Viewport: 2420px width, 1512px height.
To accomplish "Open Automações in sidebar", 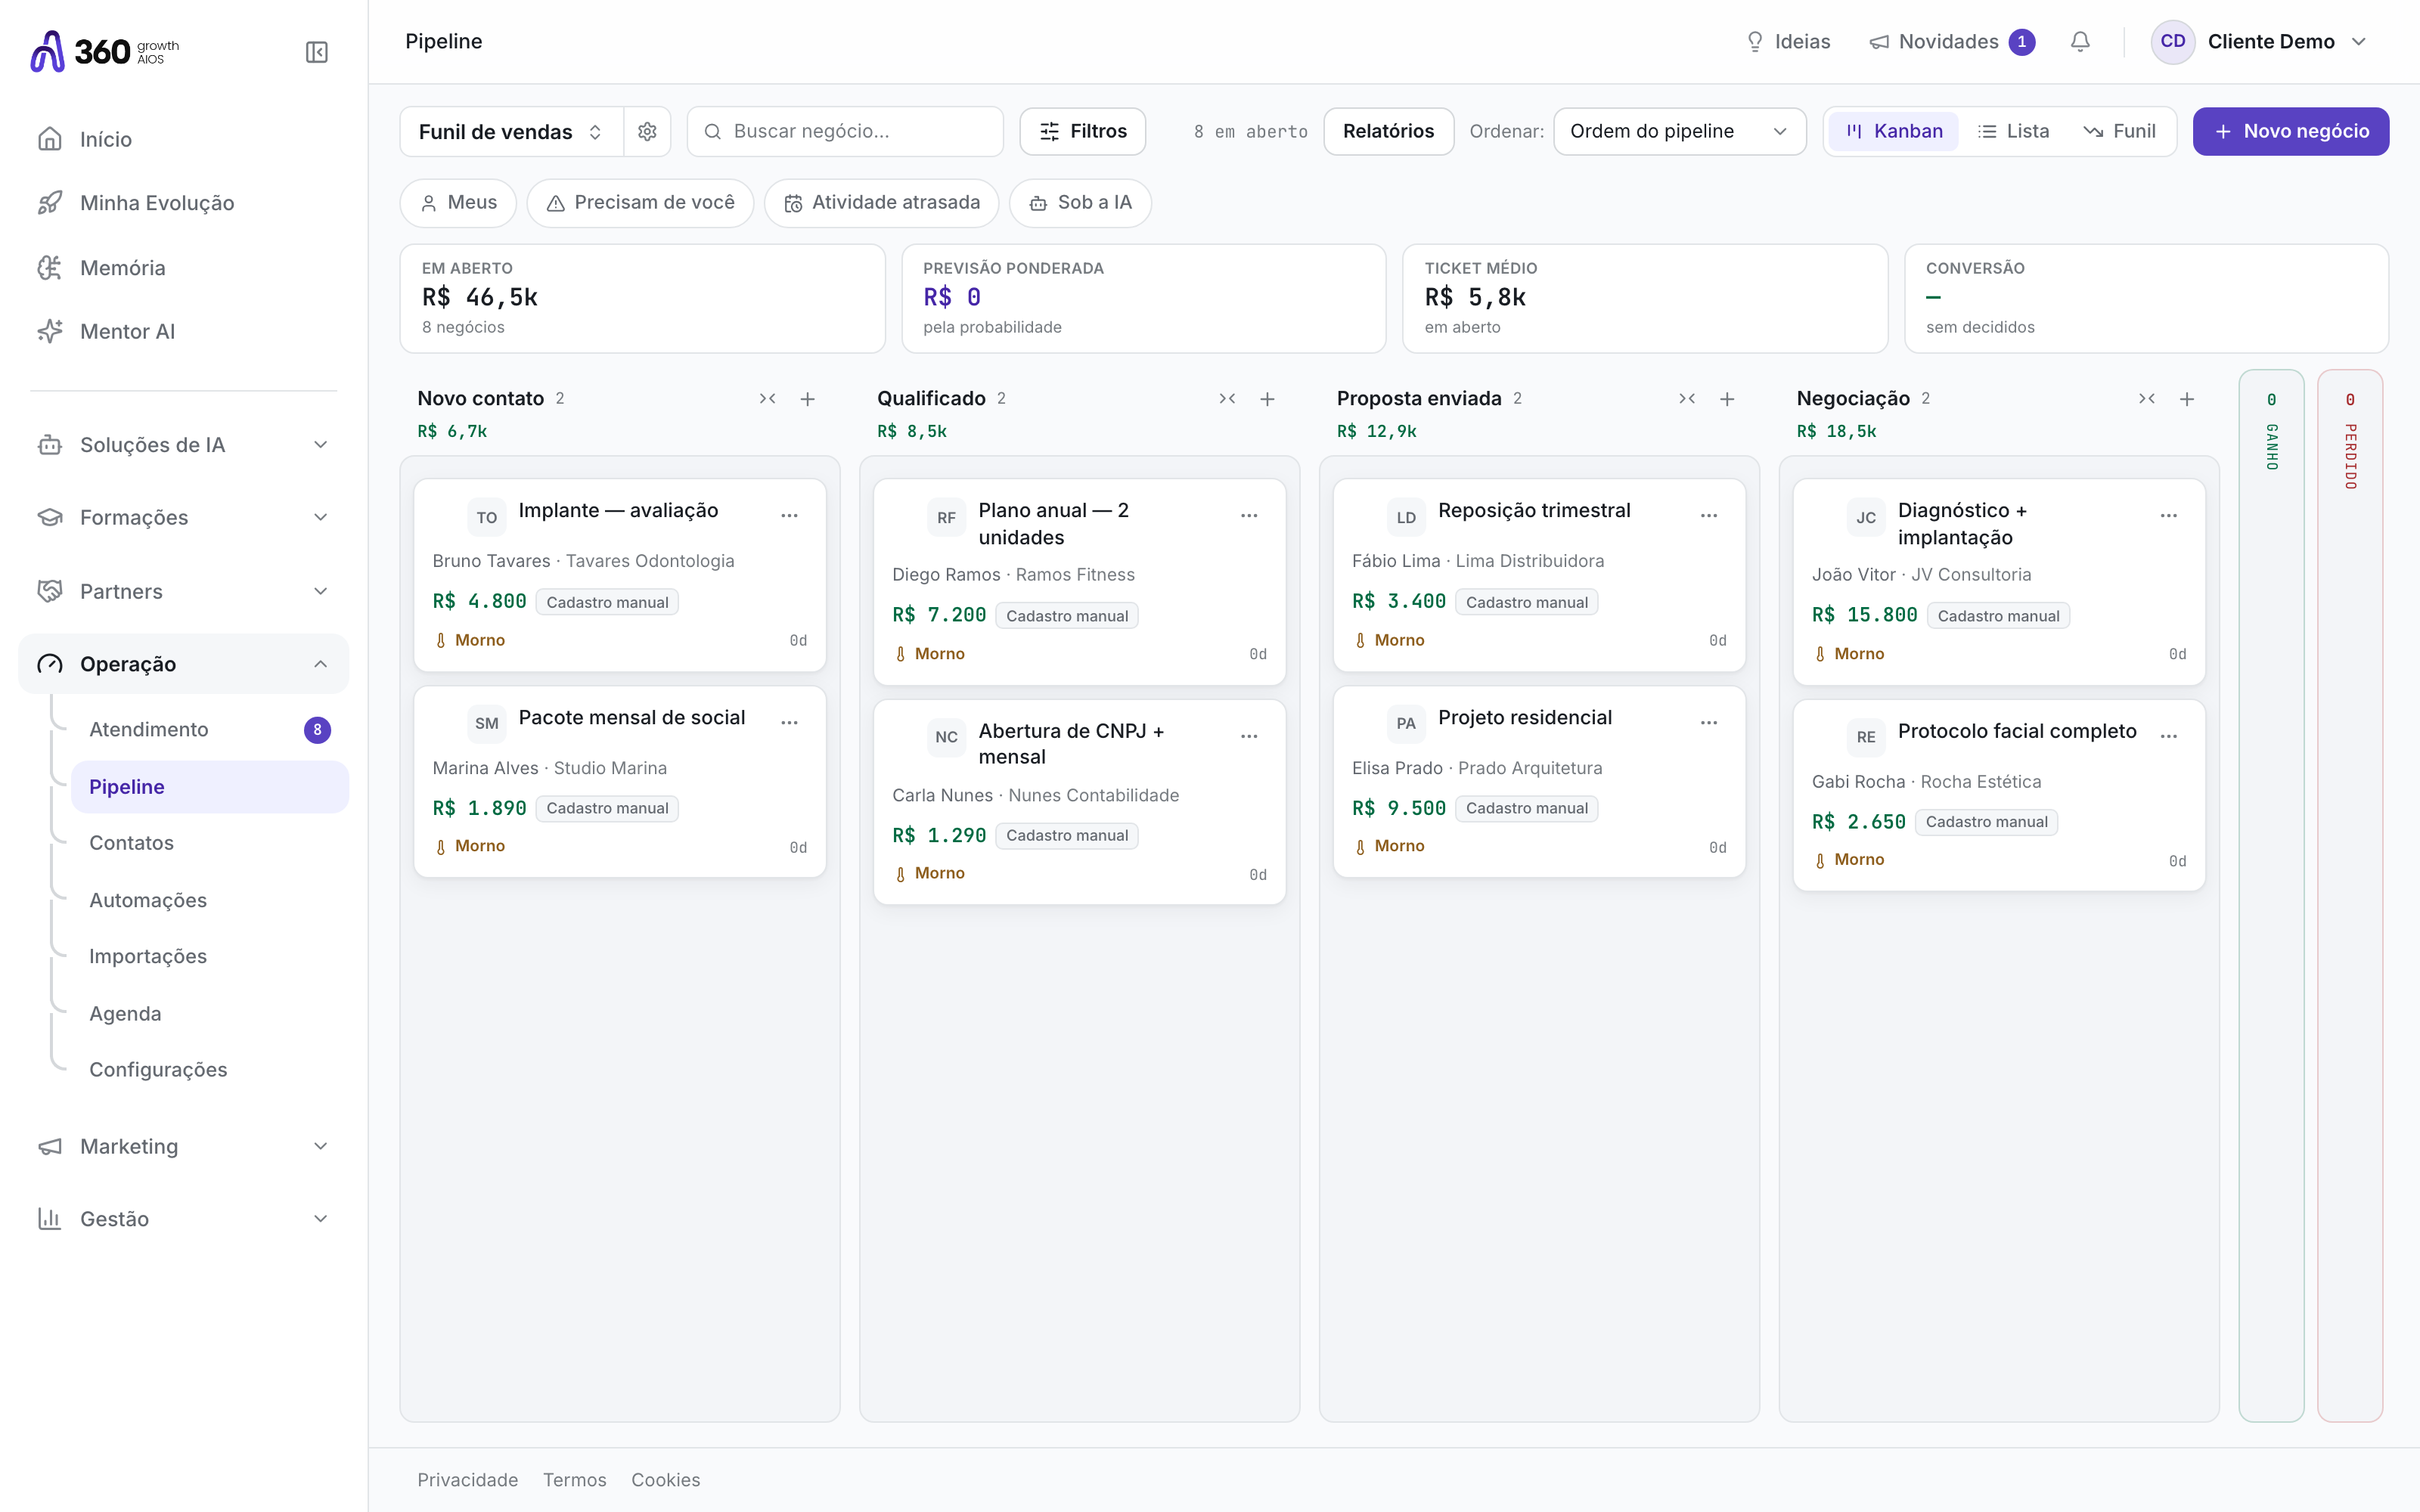I will point(210,900).
